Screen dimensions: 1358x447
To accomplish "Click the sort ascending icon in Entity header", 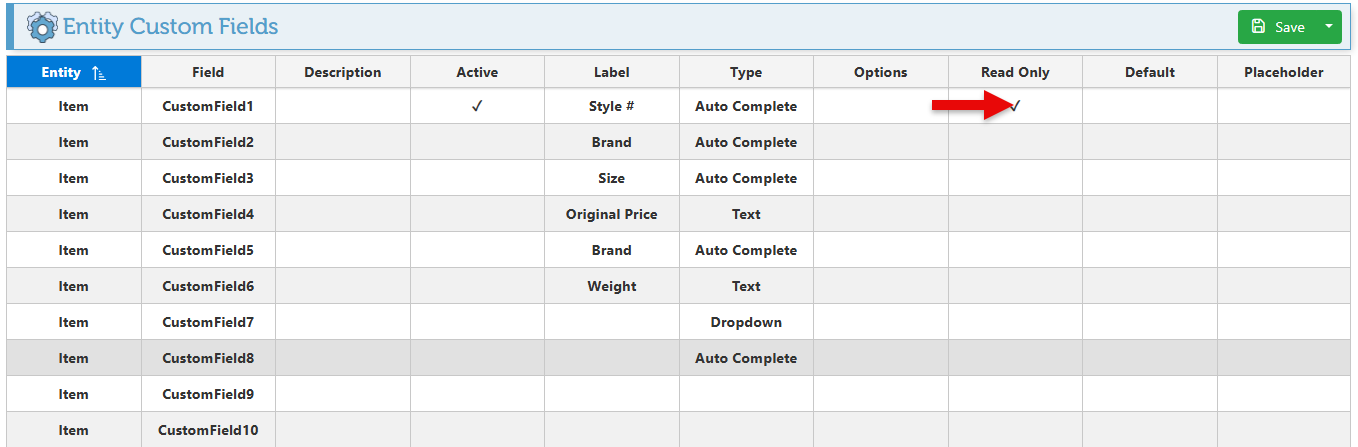I will (x=99, y=72).
